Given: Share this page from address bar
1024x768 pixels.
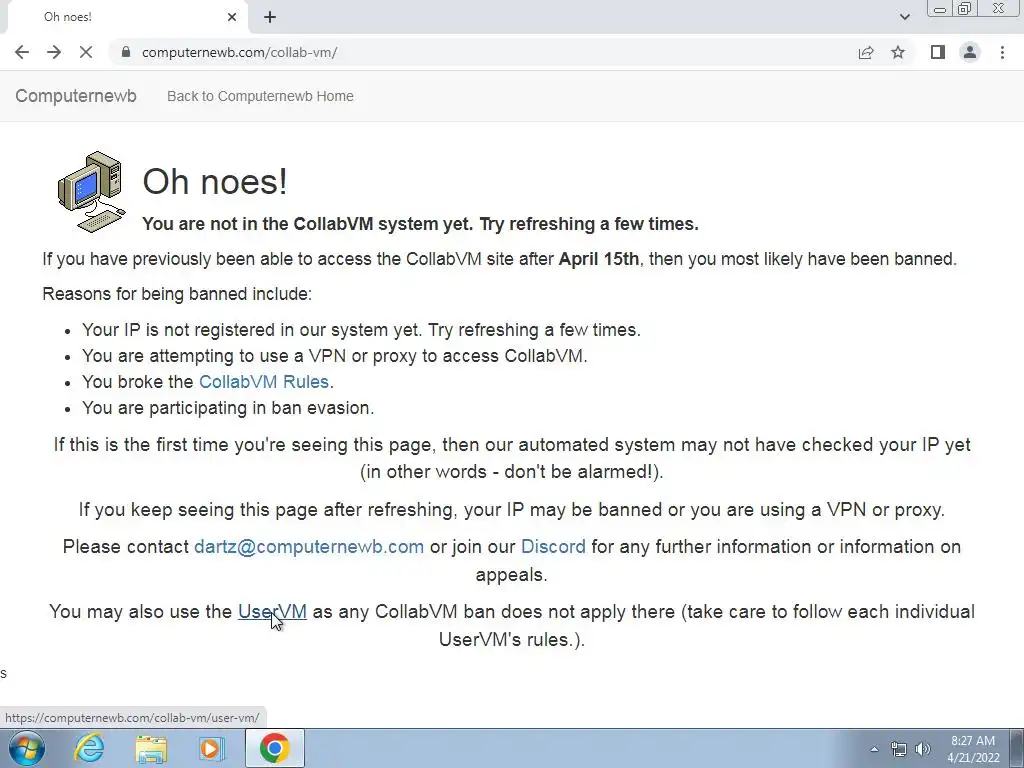Looking at the screenshot, I should (866, 52).
